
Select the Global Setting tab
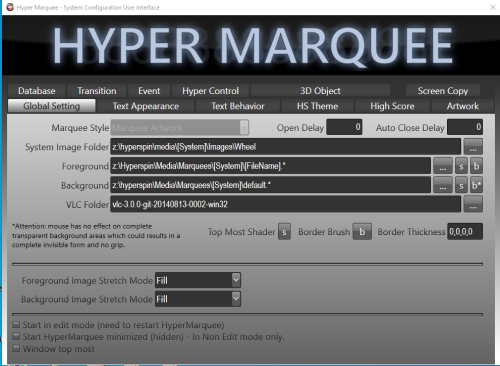(52, 106)
